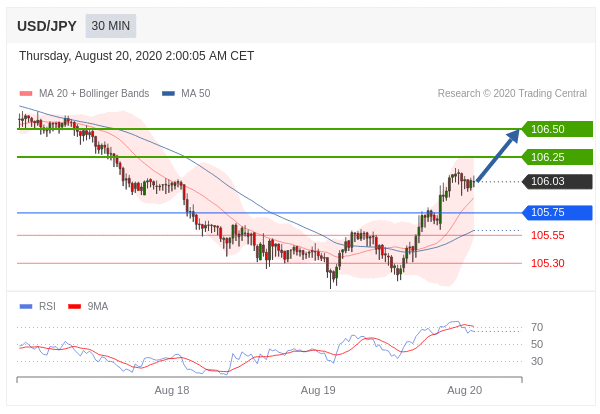This screenshot has width=600, height=414.
Task: Select the 106.25 green resistance label
Action: click(x=557, y=157)
